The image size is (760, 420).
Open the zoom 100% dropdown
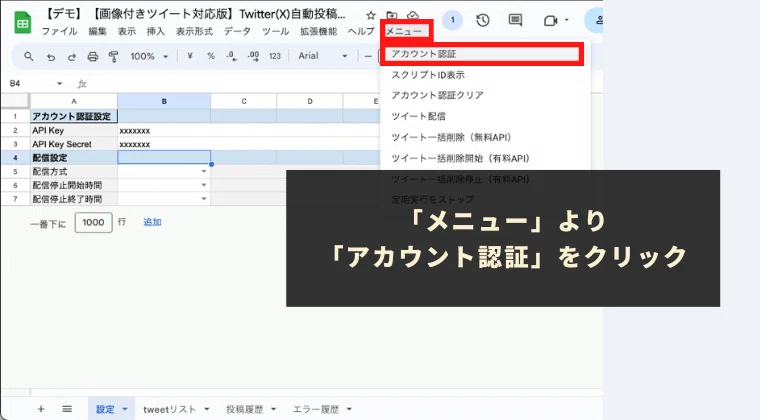click(x=149, y=56)
